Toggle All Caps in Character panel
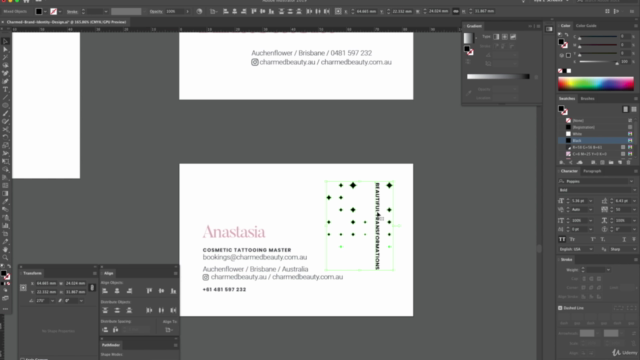The height and width of the screenshot is (360, 640). 562,240
